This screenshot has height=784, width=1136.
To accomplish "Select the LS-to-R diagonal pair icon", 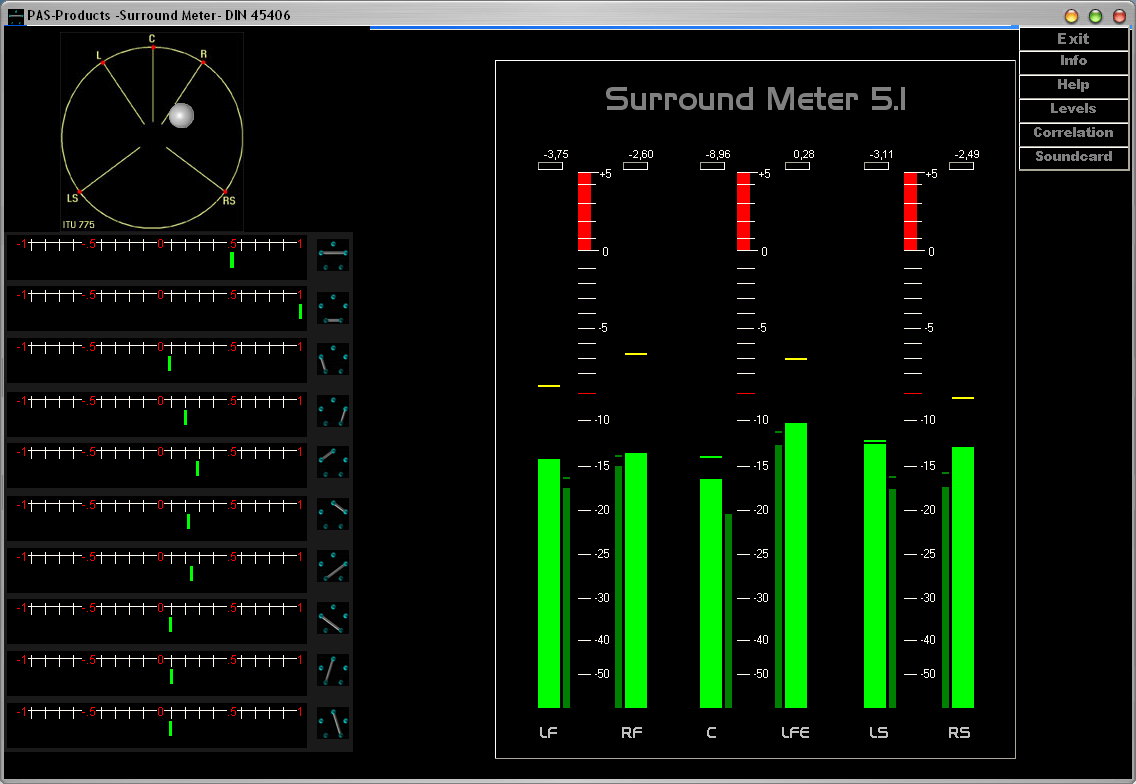I will [x=333, y=566].
